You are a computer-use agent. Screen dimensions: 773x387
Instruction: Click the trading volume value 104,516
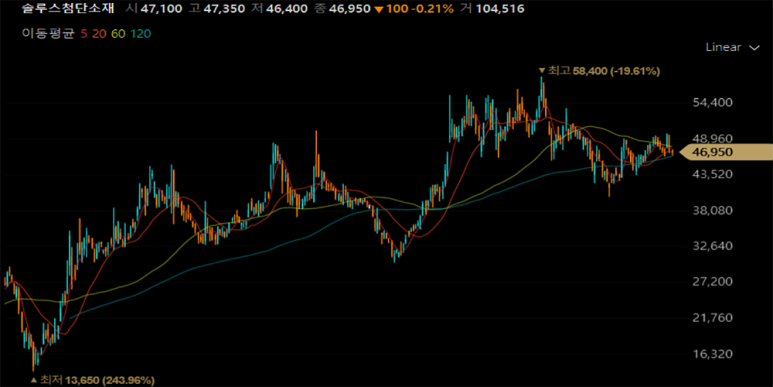(500, 8)
